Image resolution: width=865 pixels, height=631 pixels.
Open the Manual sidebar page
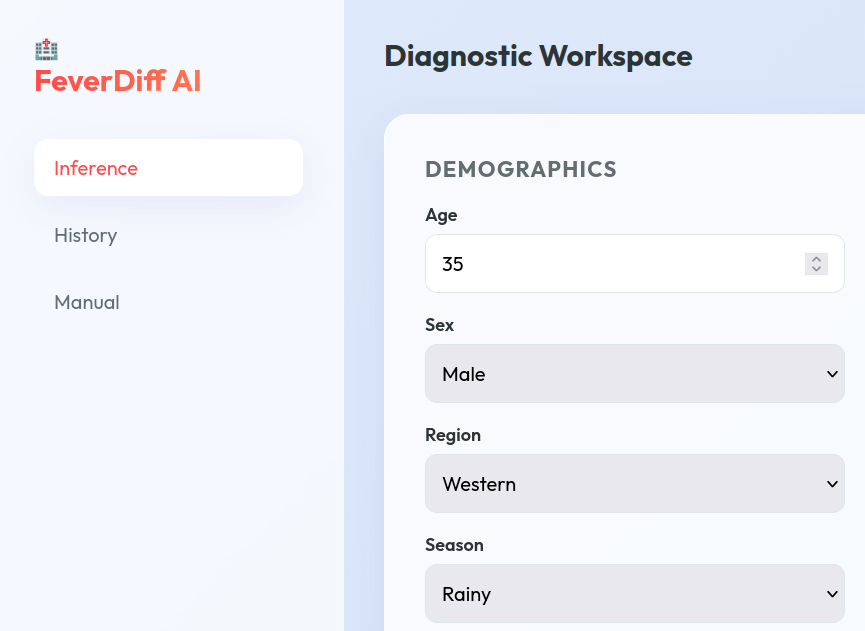(87, 302)
